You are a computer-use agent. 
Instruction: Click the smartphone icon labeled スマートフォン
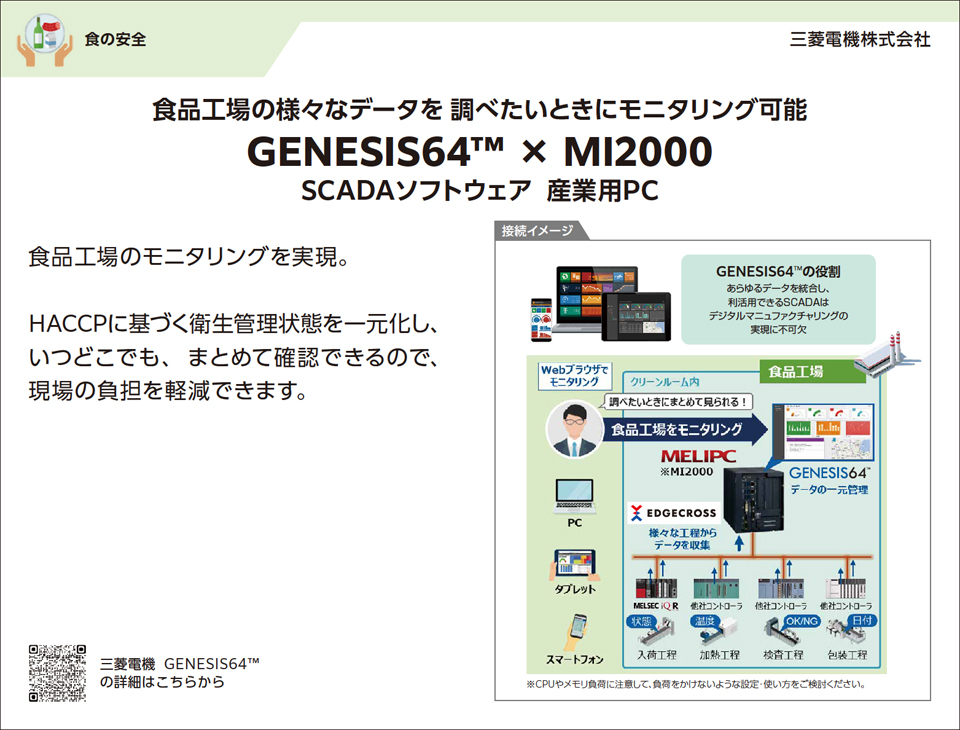tap(574, 632)
